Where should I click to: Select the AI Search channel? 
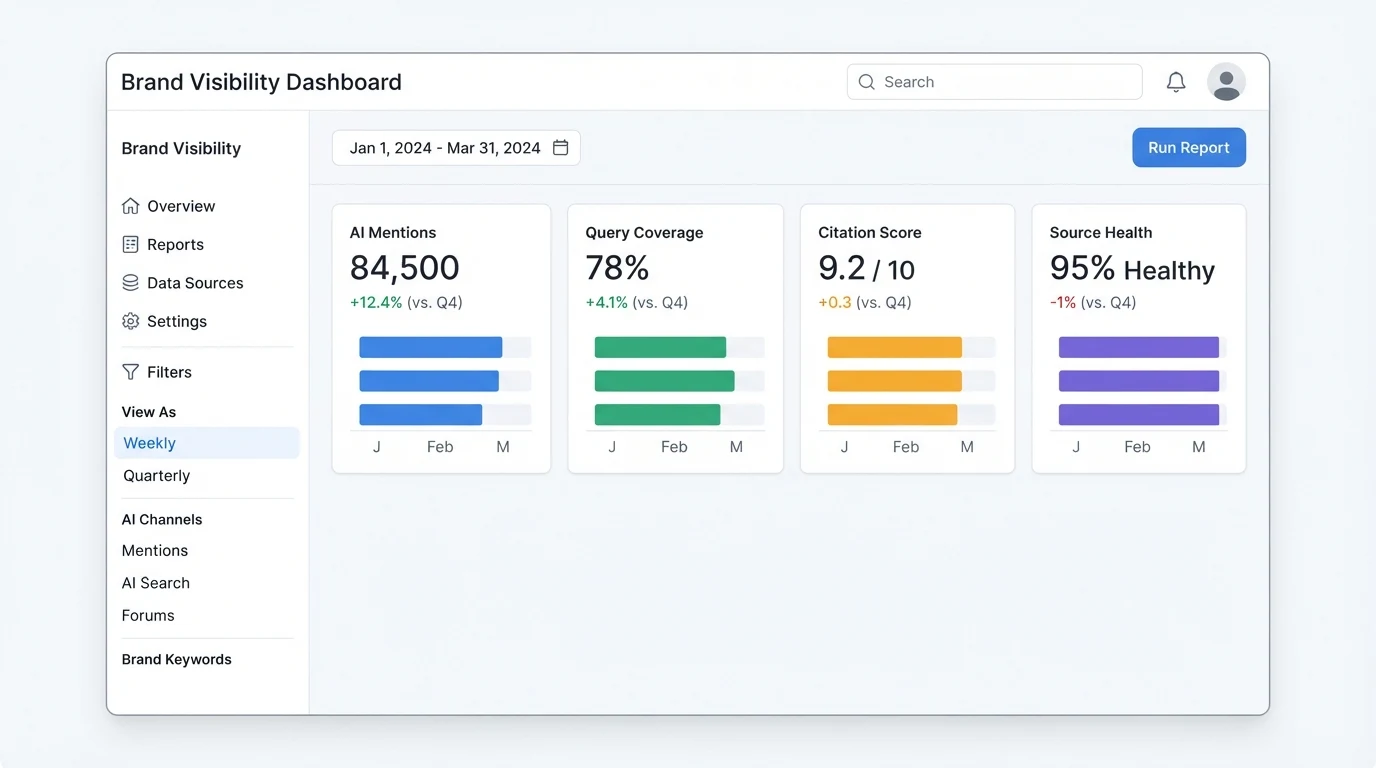pos(156,583)
